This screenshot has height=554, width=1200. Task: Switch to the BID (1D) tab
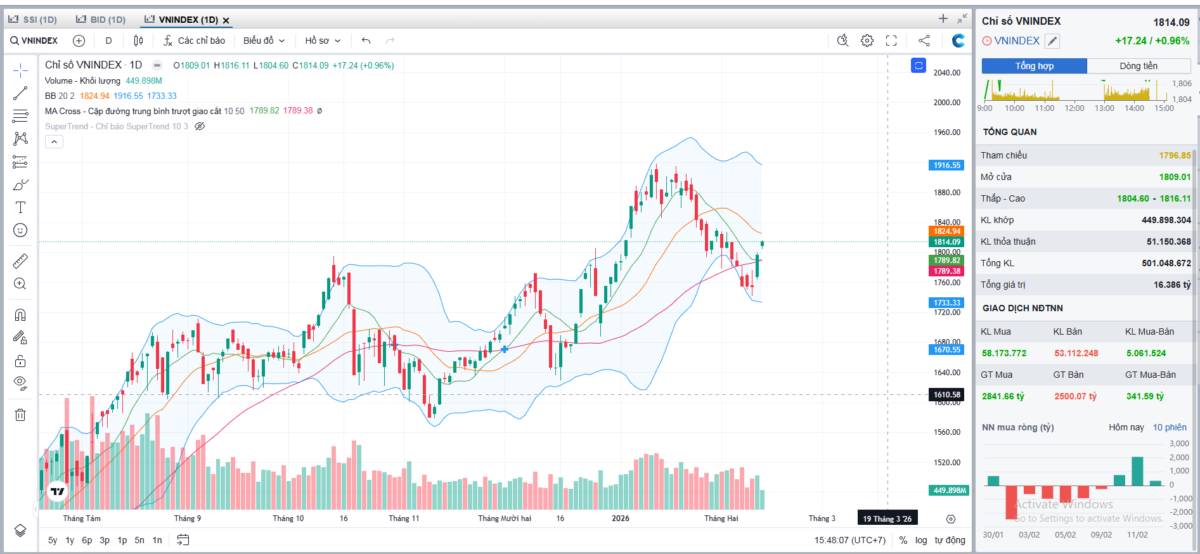coord(101,19)
